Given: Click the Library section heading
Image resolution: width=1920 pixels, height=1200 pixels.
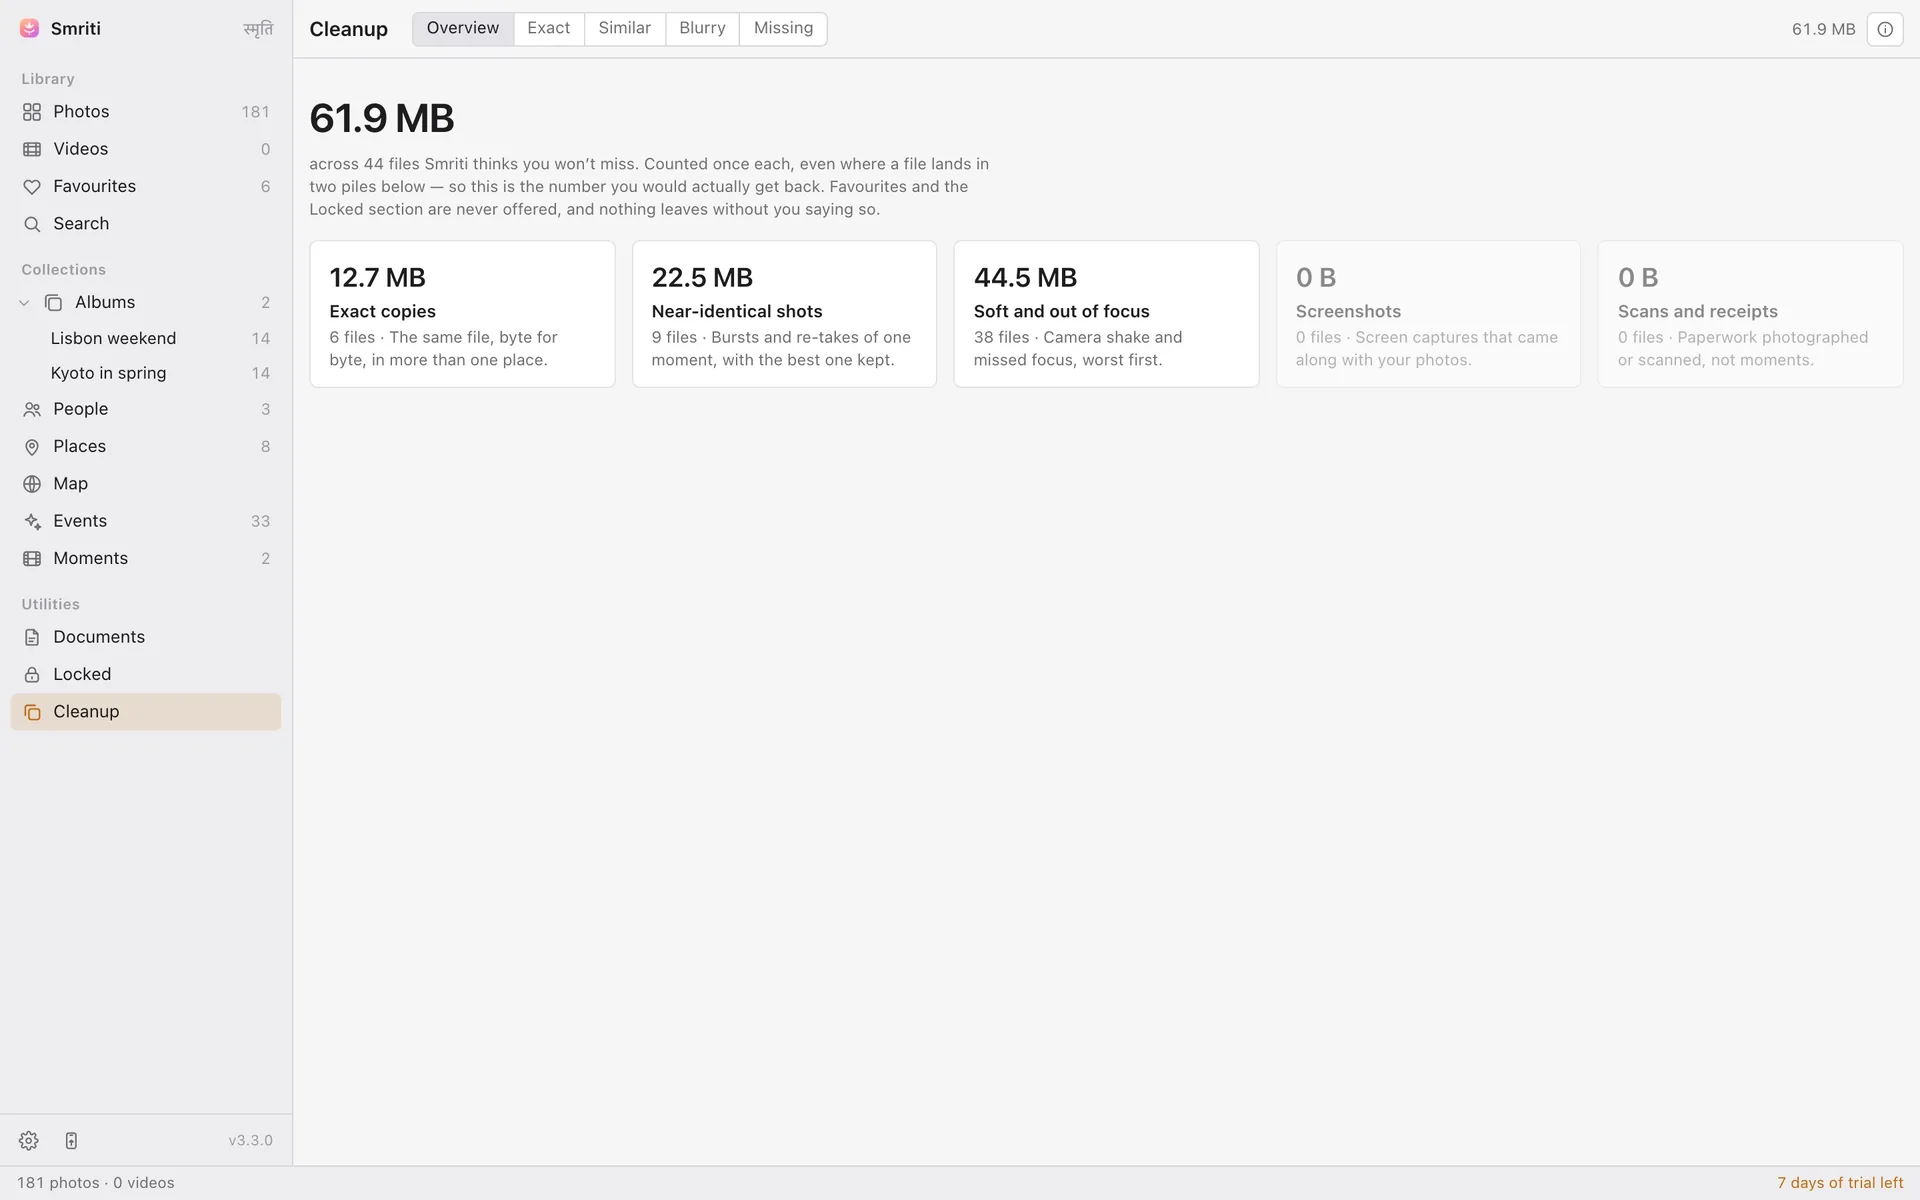Looking at the screenshot, I should pyautogui.click(x=48, y=79).
